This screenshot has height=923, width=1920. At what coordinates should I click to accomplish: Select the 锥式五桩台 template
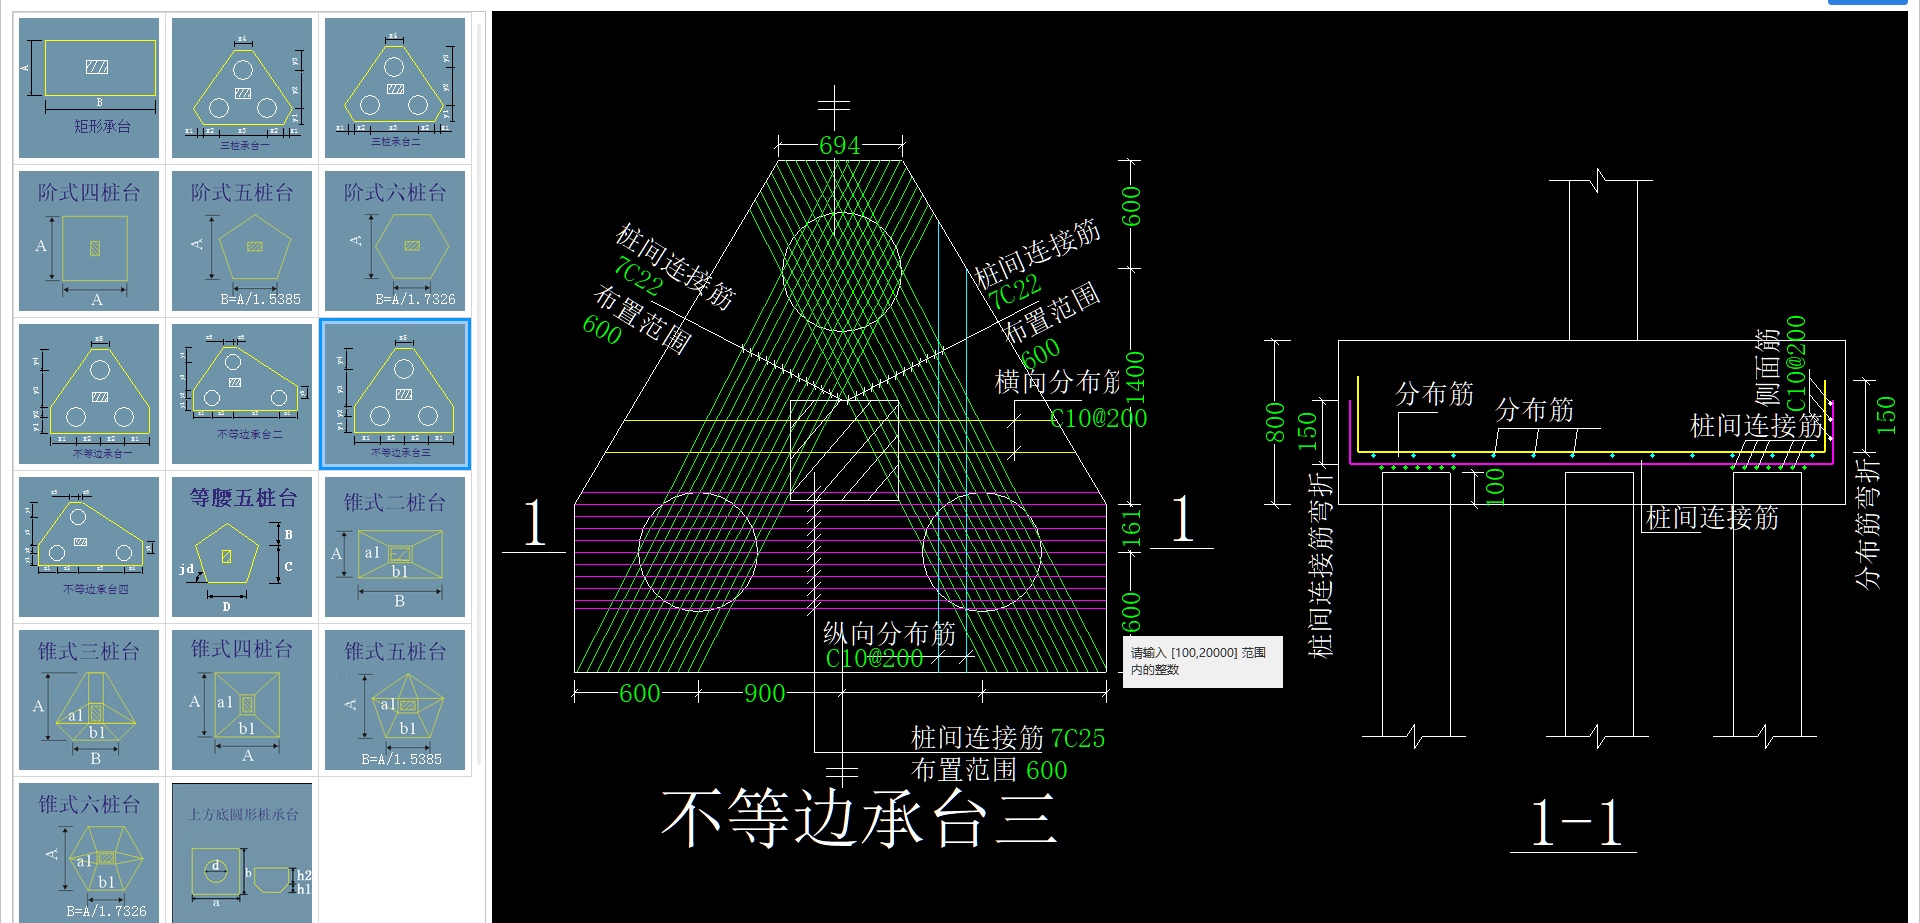click(x=395, y=700)
